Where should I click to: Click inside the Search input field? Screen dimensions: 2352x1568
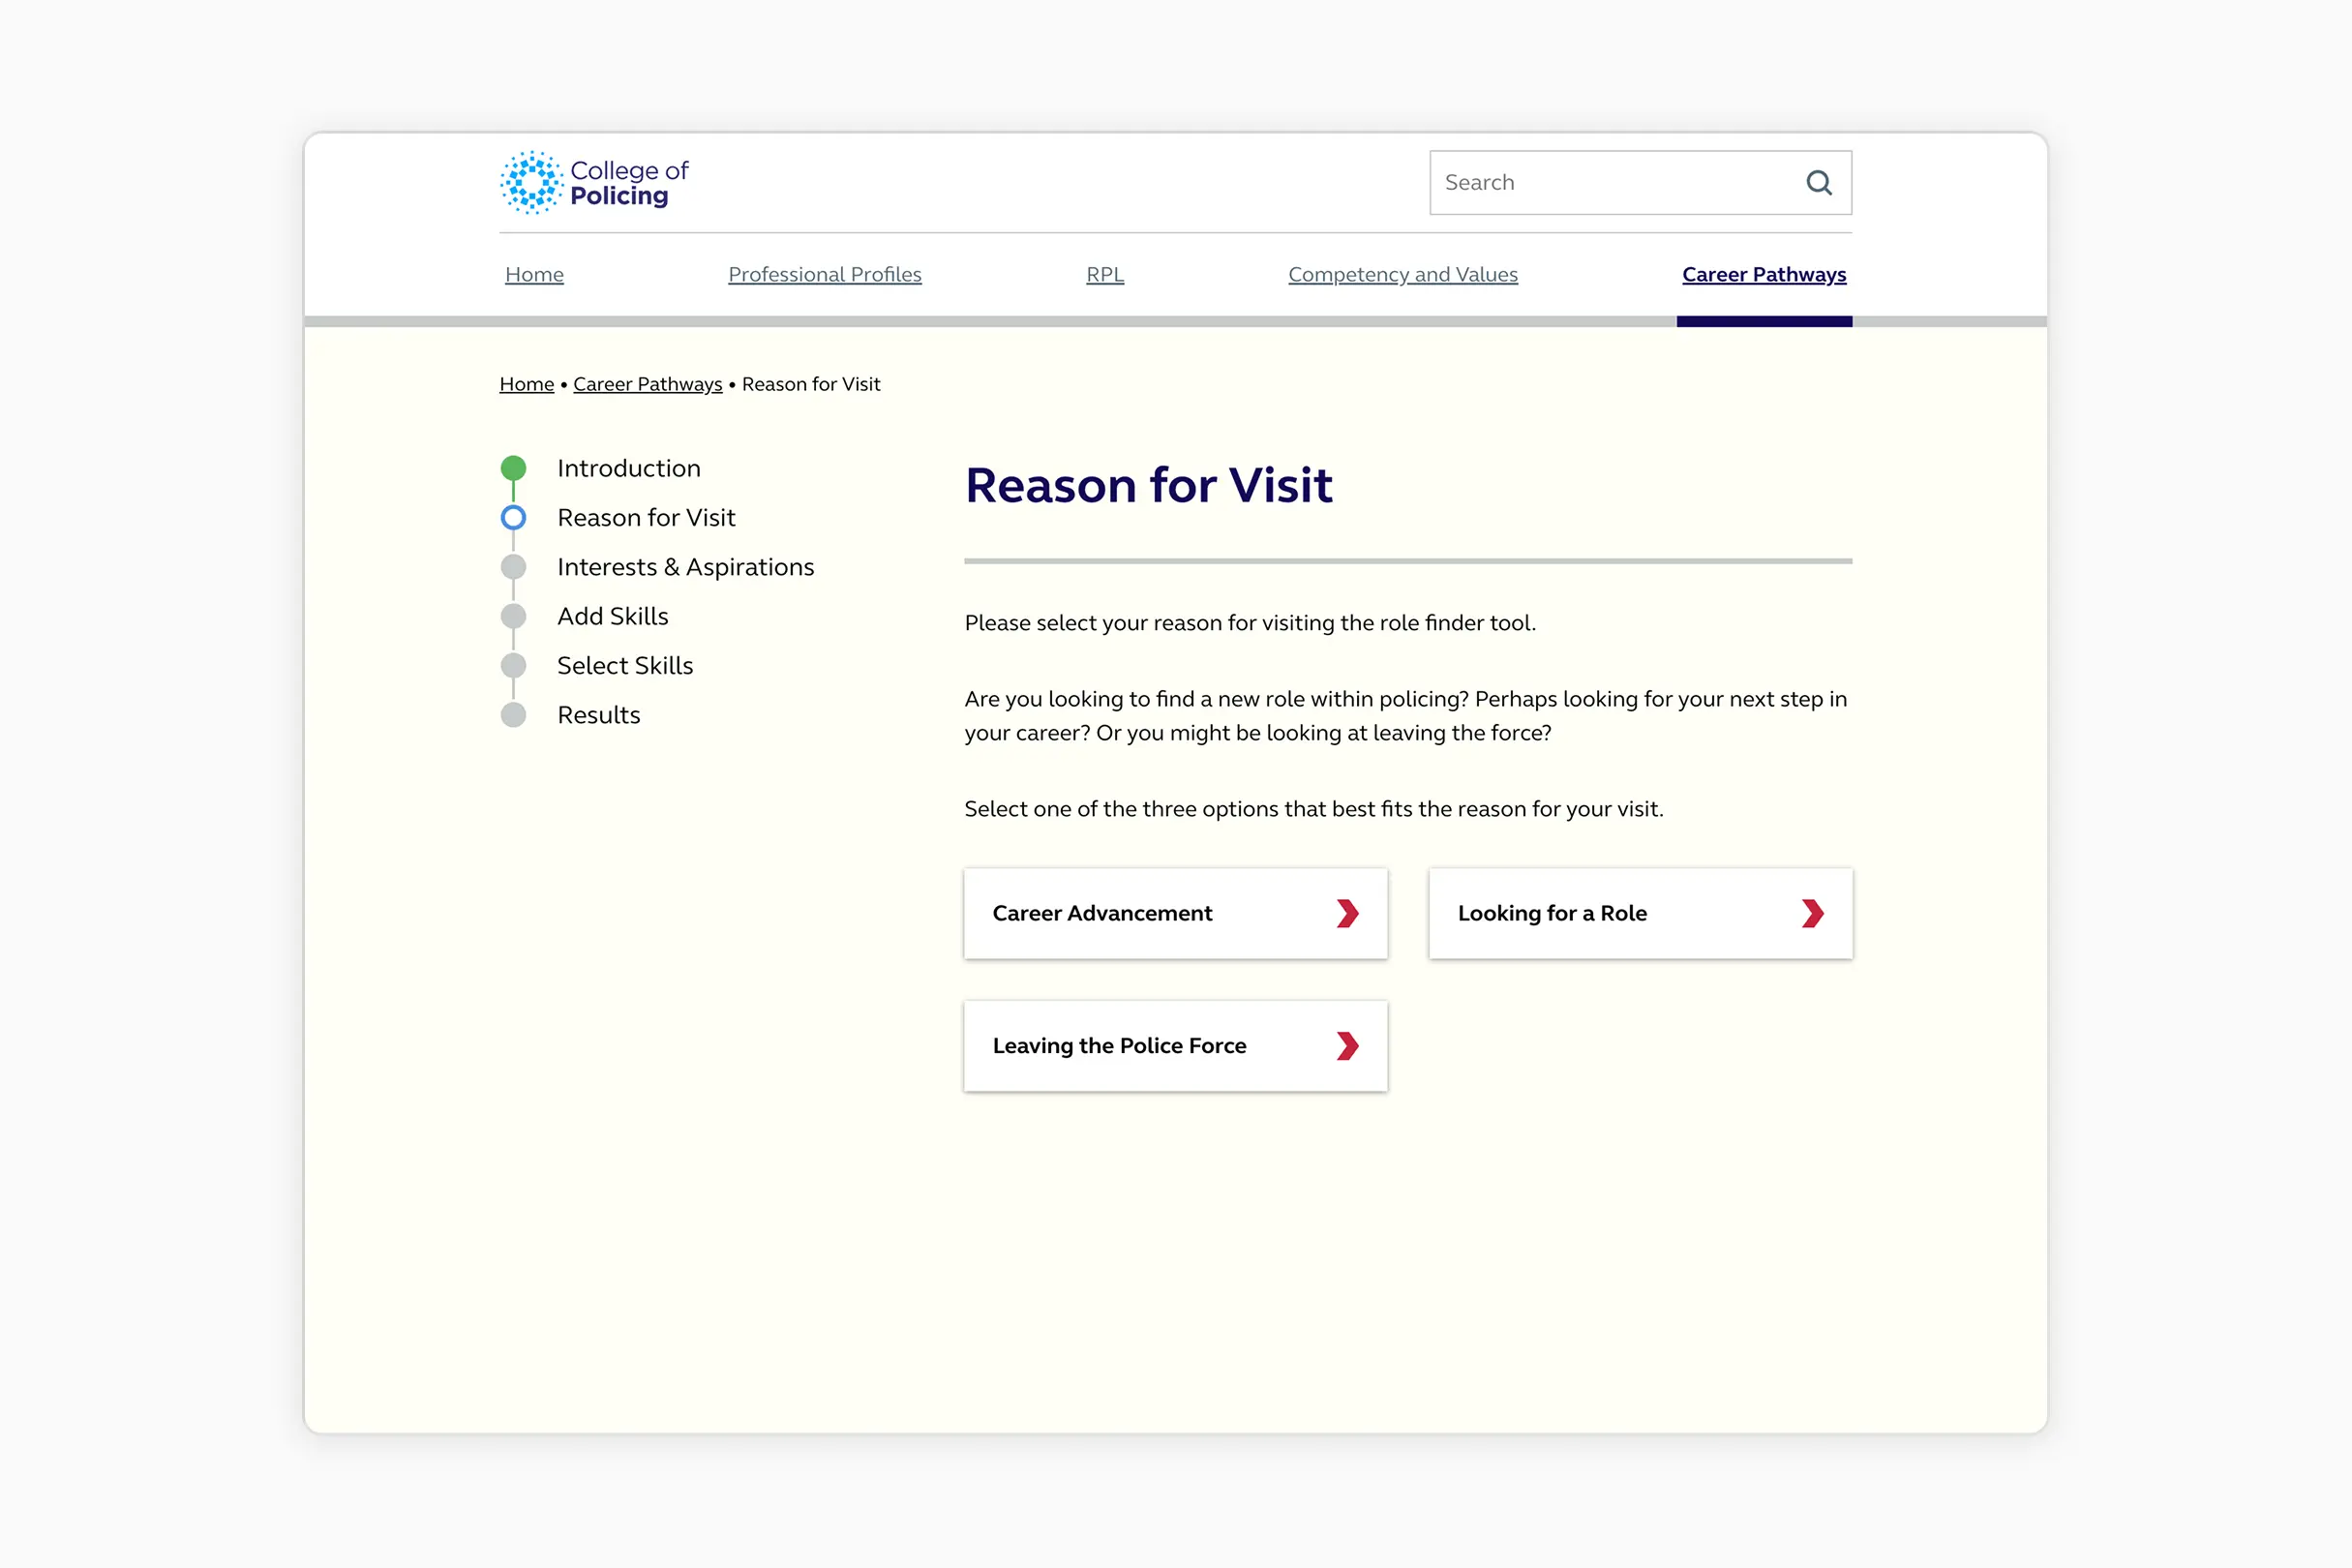coord(1600,182)
